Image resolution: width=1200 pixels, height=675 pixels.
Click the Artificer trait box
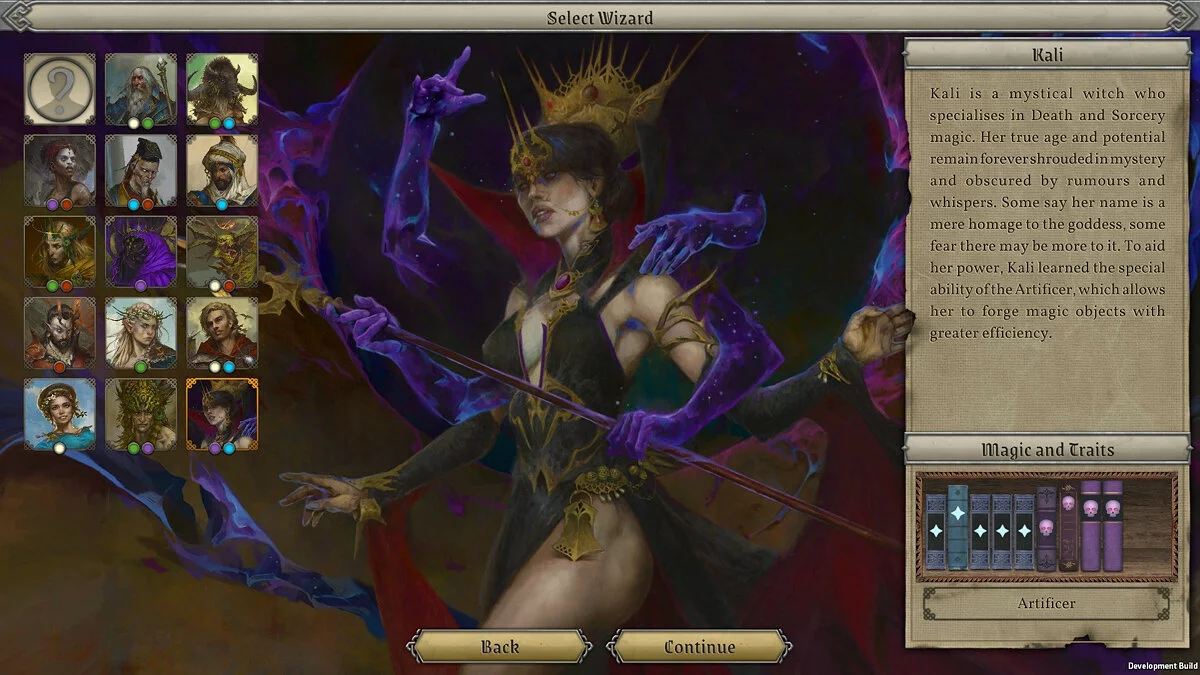click(1046, 604)
